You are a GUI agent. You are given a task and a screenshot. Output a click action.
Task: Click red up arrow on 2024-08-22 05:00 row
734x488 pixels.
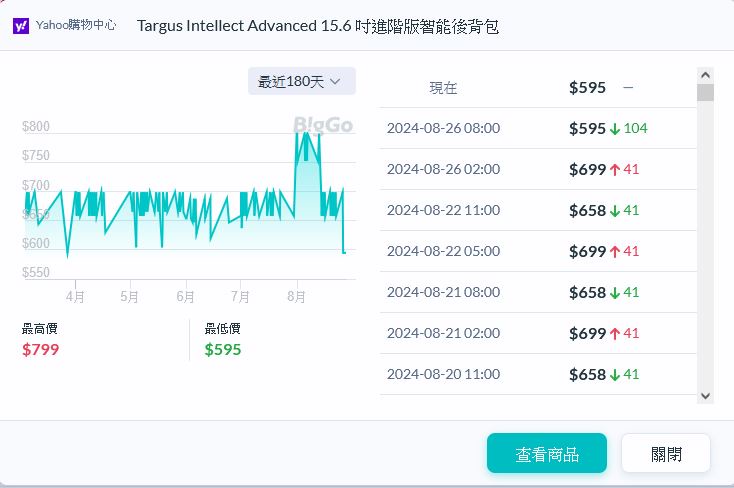[615, 251]
